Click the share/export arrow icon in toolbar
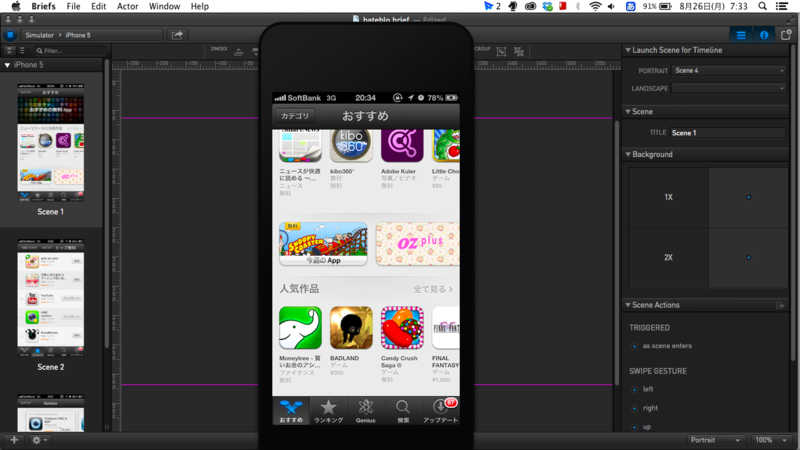 (177, 35)
